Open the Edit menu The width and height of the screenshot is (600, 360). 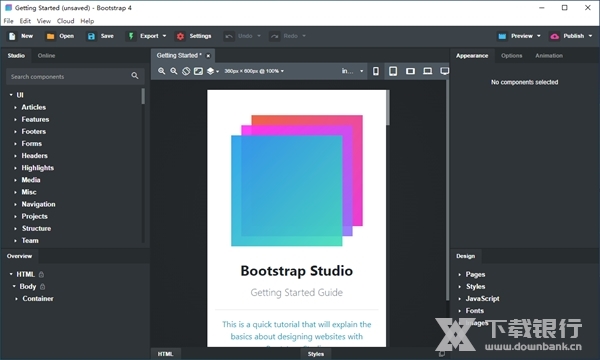point(25,21)
